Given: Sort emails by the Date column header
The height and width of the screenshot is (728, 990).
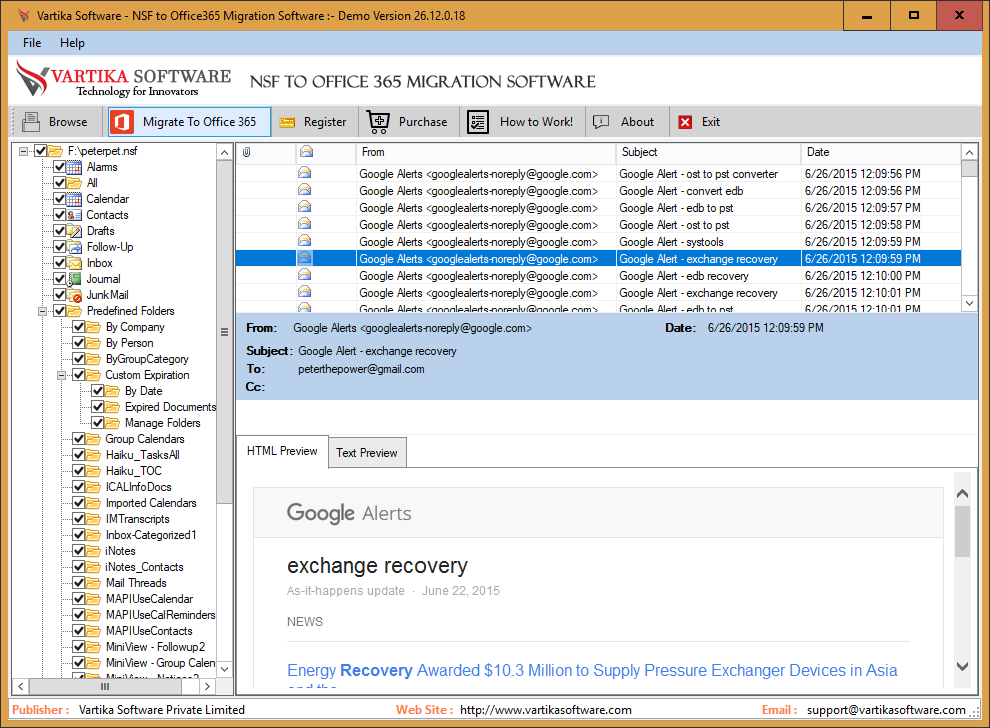Looking at the screenshot, I should [881, 152].
